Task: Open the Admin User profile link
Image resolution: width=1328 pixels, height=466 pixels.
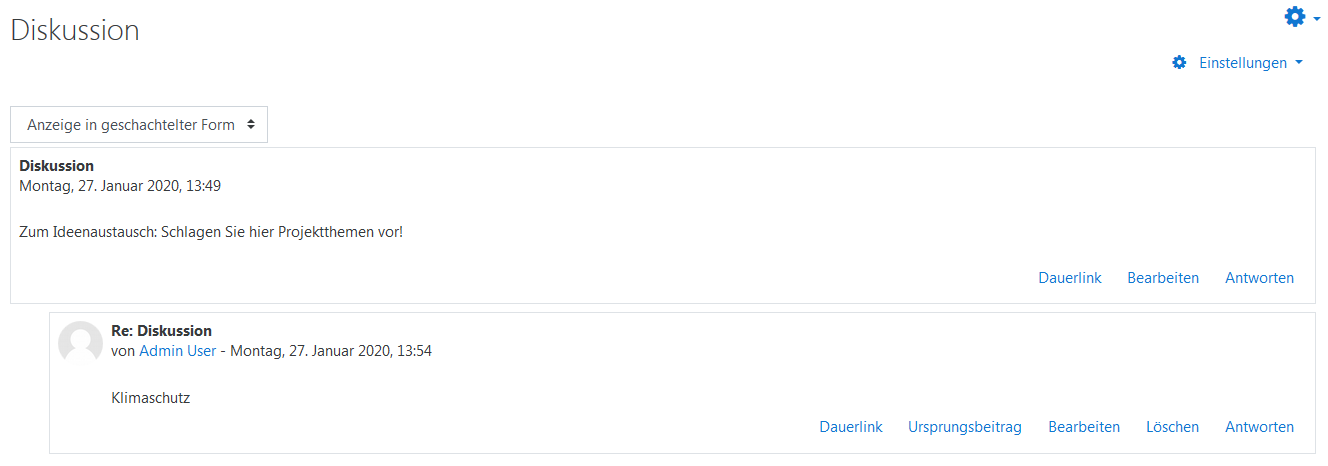Action: coord(177,351)
